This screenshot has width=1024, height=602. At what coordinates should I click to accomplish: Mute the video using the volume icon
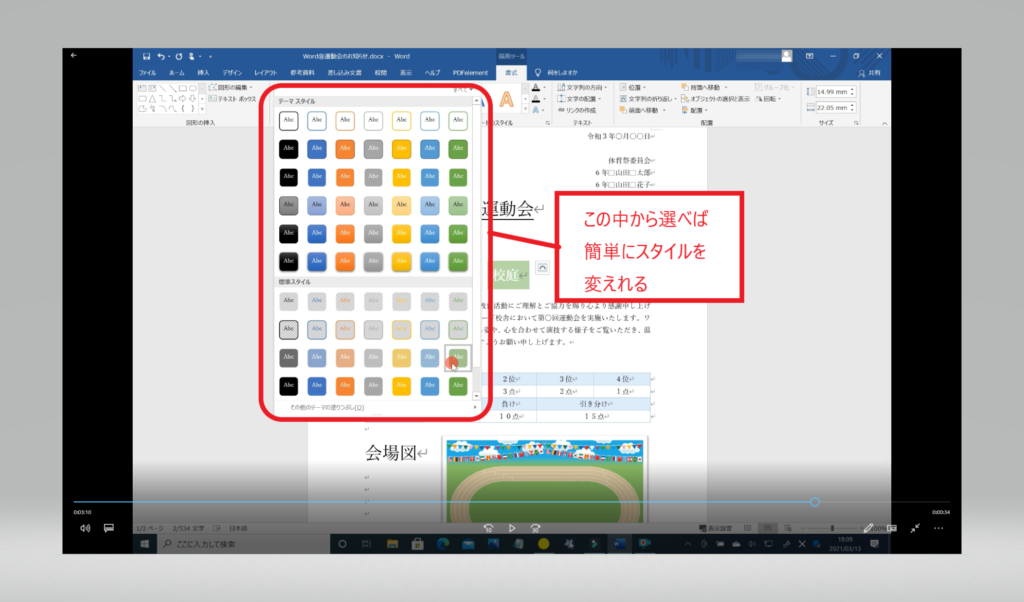coord(85,527)
